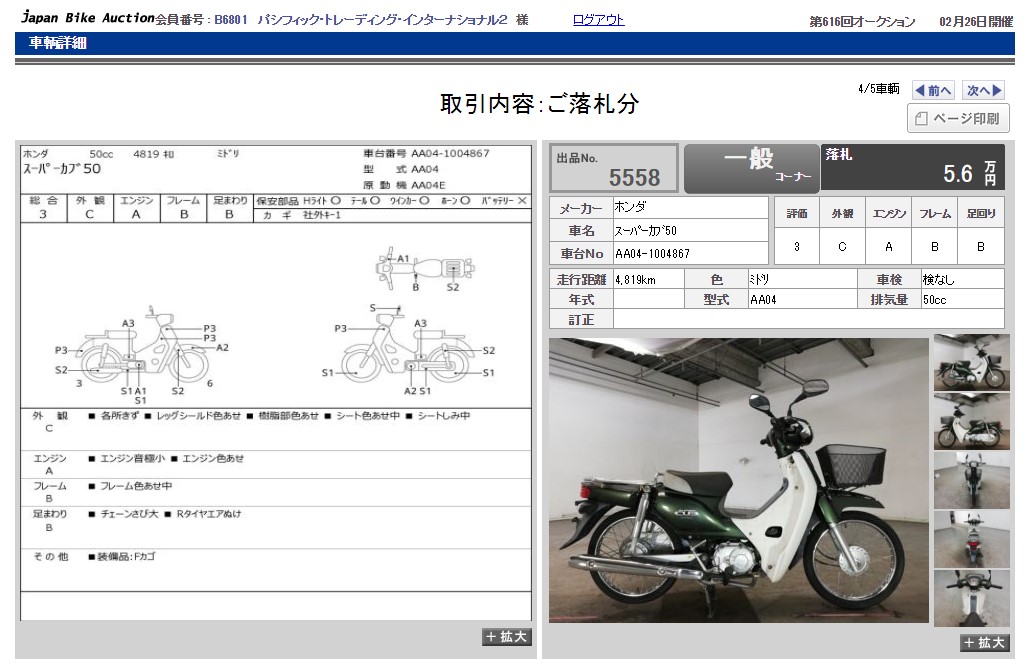This screenshot has width=1027, height=665.
Task: Select the fifth thumbnail showing handlebar view
Action: click(971, 598)
